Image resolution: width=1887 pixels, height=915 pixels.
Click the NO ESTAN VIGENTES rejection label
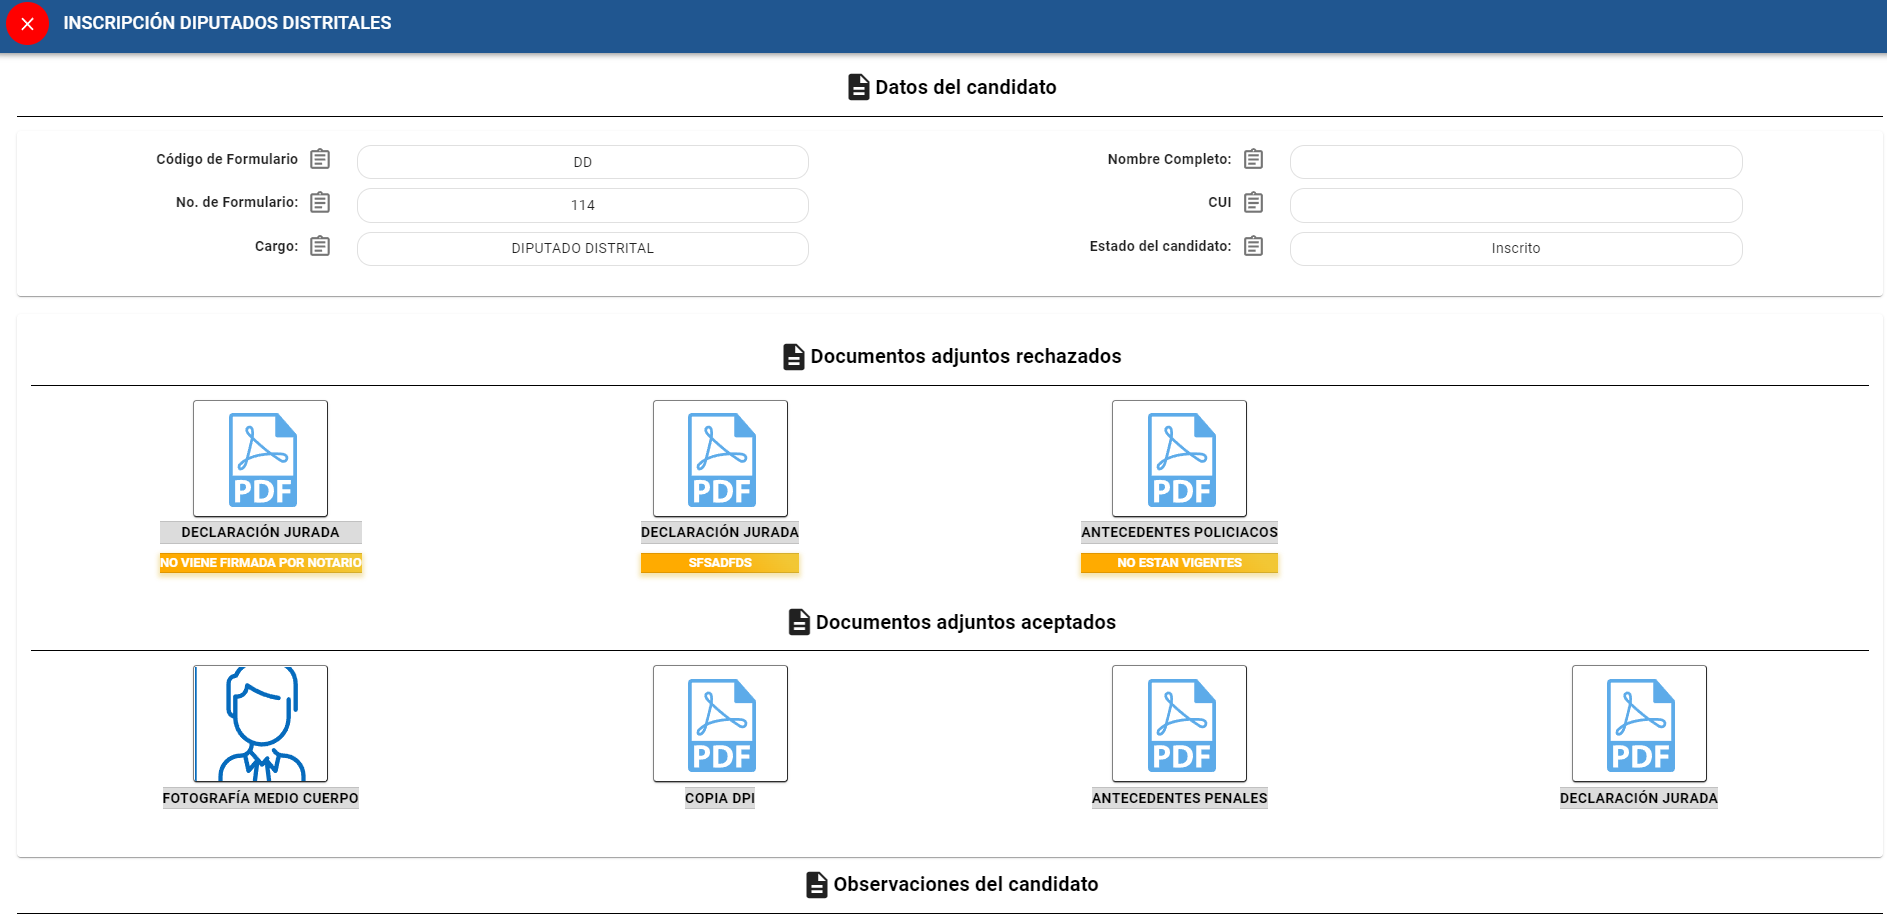[x=1179, y=563]
